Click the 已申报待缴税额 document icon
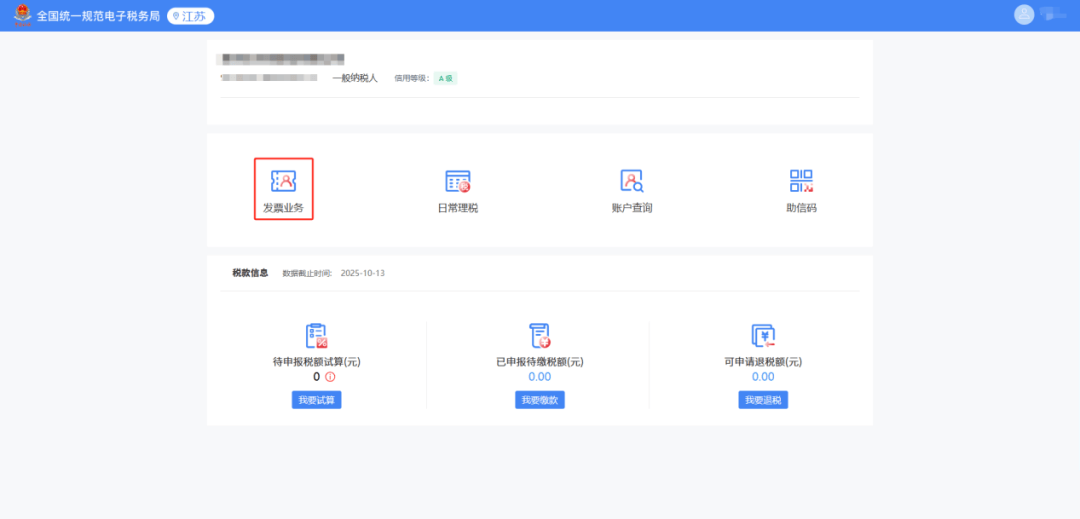Image resolution: width=1080 pixels, height=519 pixels. [x=540, y=336]
